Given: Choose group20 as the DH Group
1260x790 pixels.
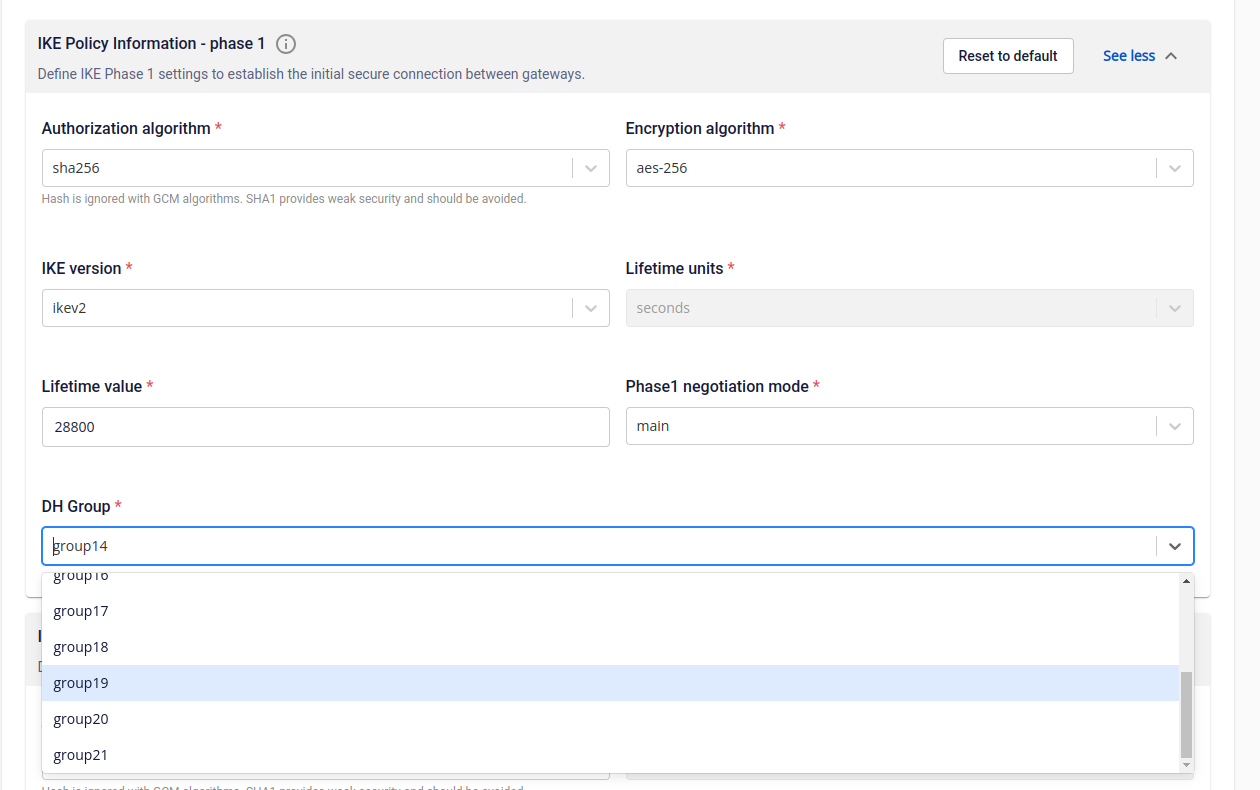Looking at the screenshot, I should pos(81,719).
